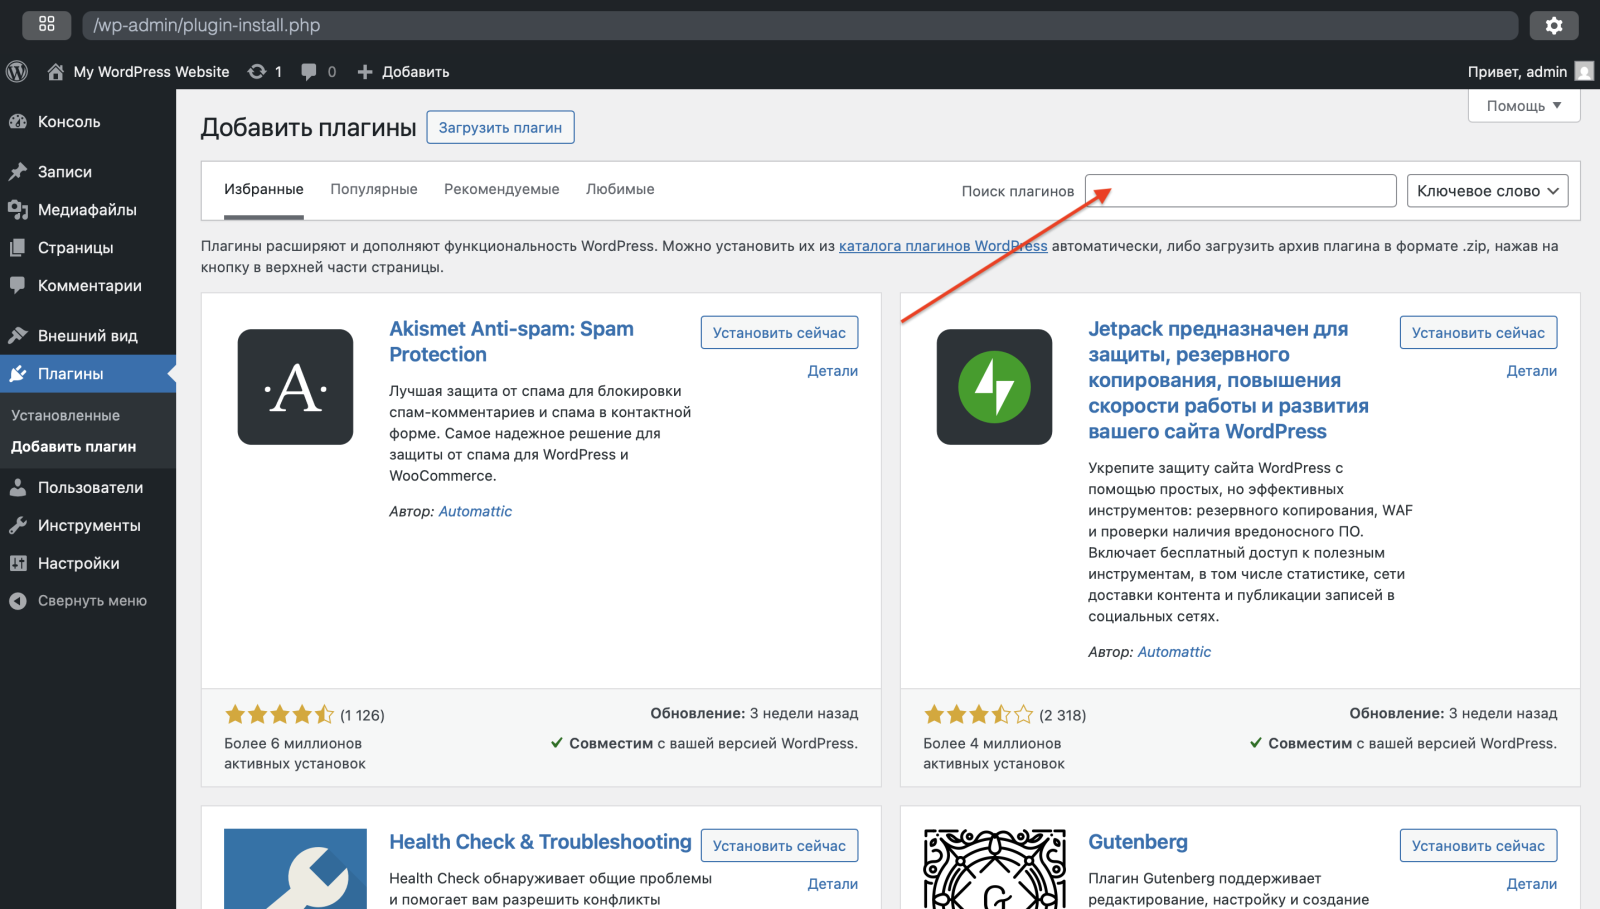Click the WordPress logo icon
Image resolution: width=1600 pixels, height=909 pixels.
pos(17,72)
